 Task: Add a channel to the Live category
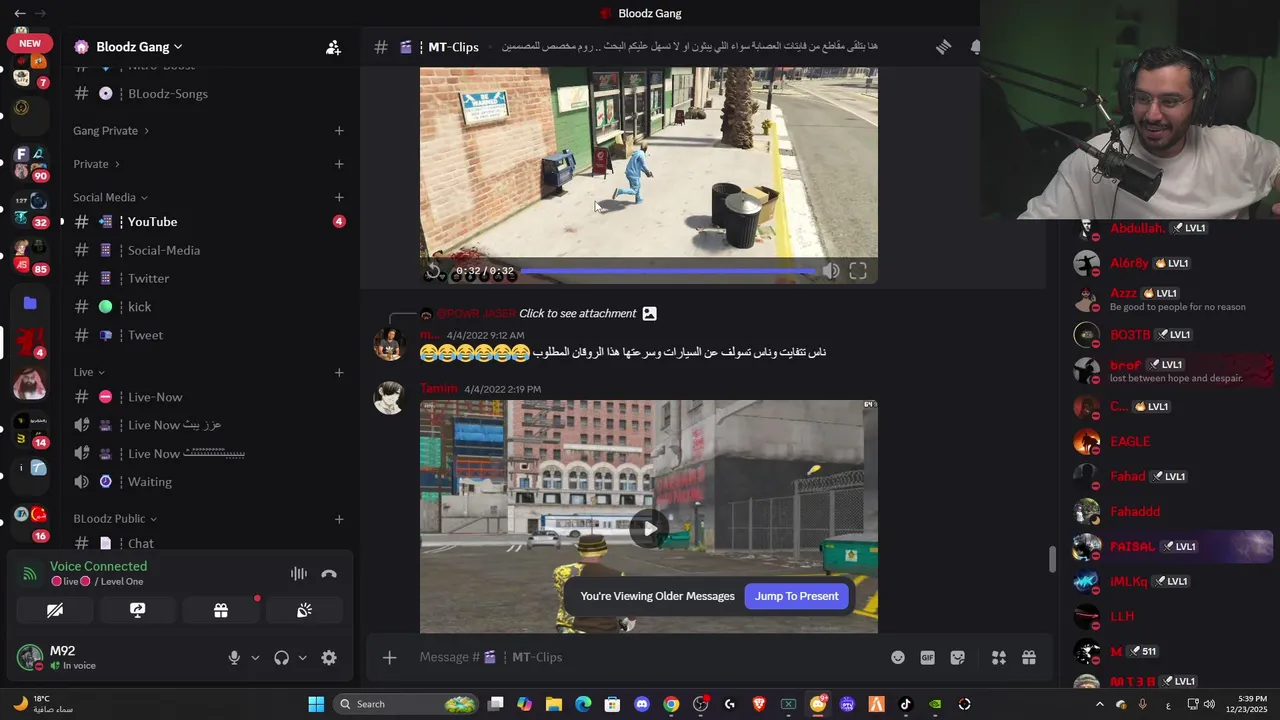click(339, 372)
